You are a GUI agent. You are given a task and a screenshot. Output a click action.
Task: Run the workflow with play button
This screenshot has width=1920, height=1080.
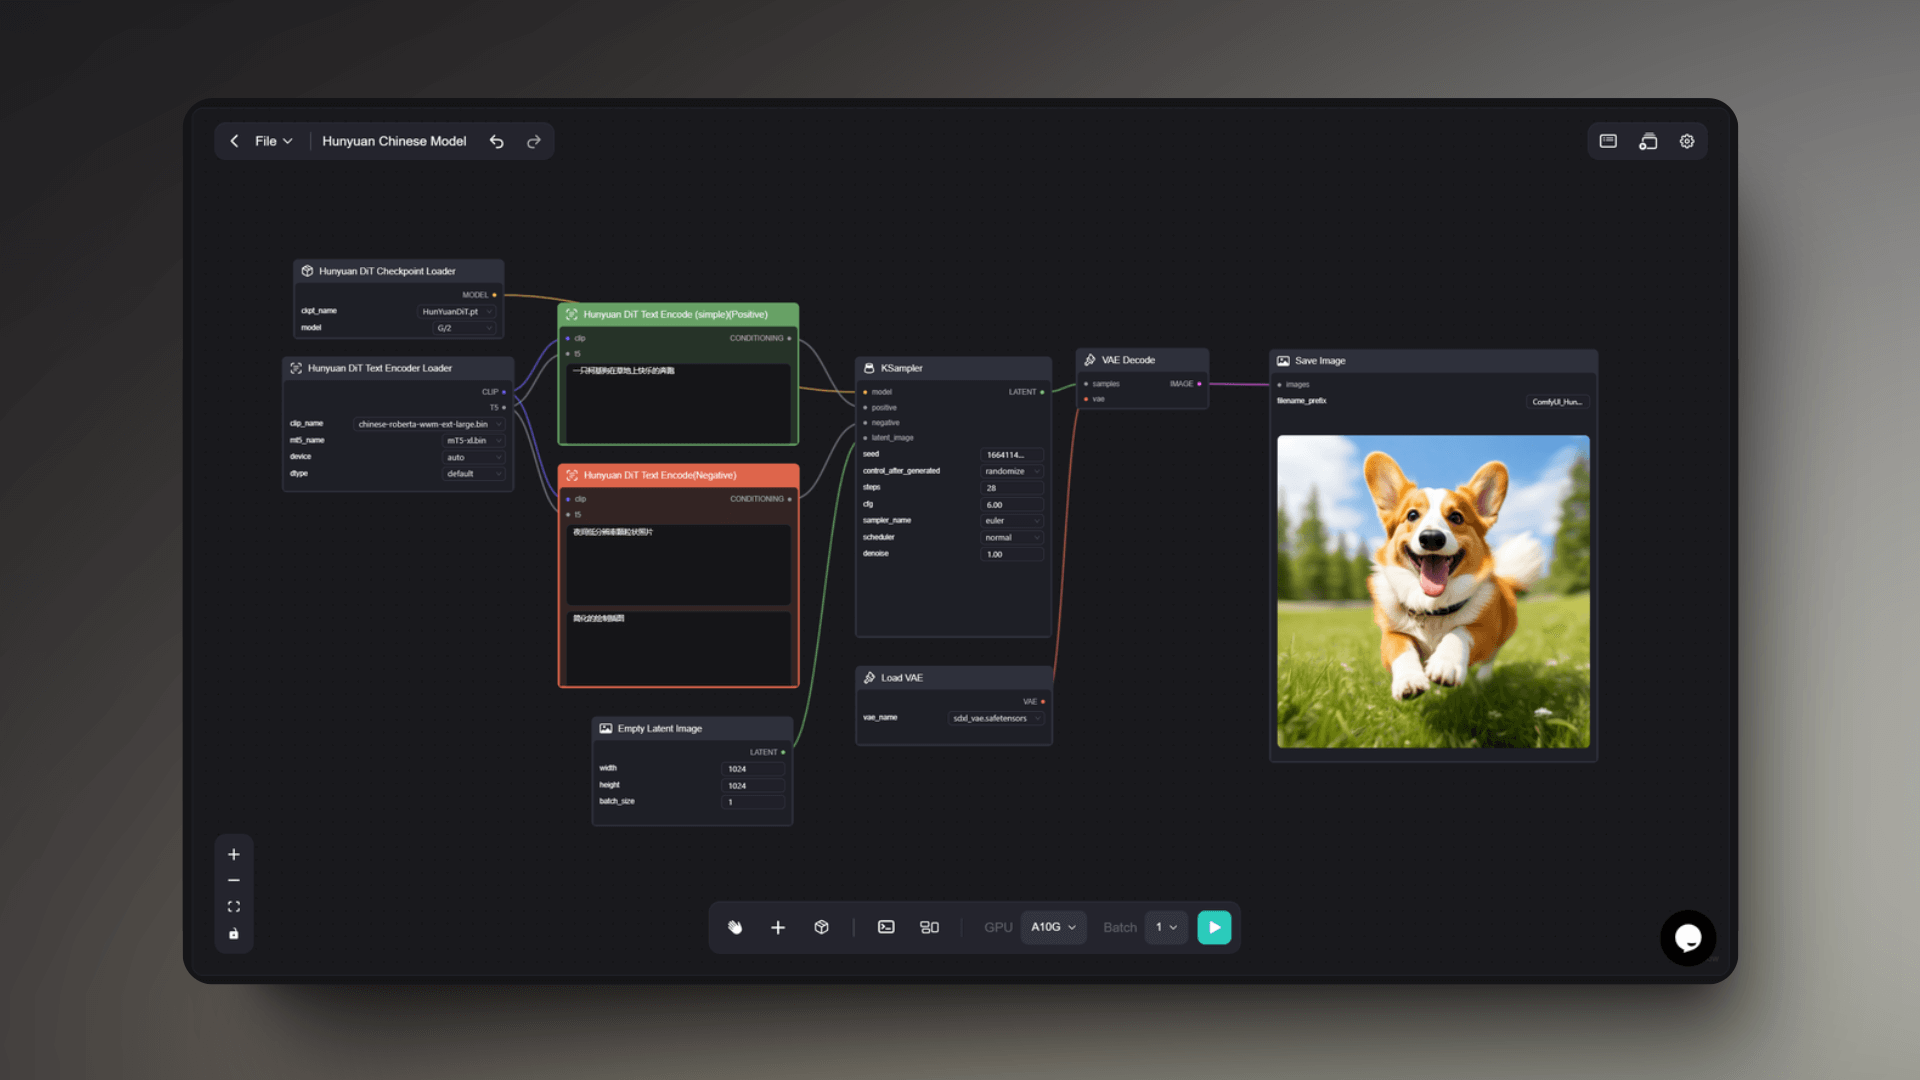1214,927
